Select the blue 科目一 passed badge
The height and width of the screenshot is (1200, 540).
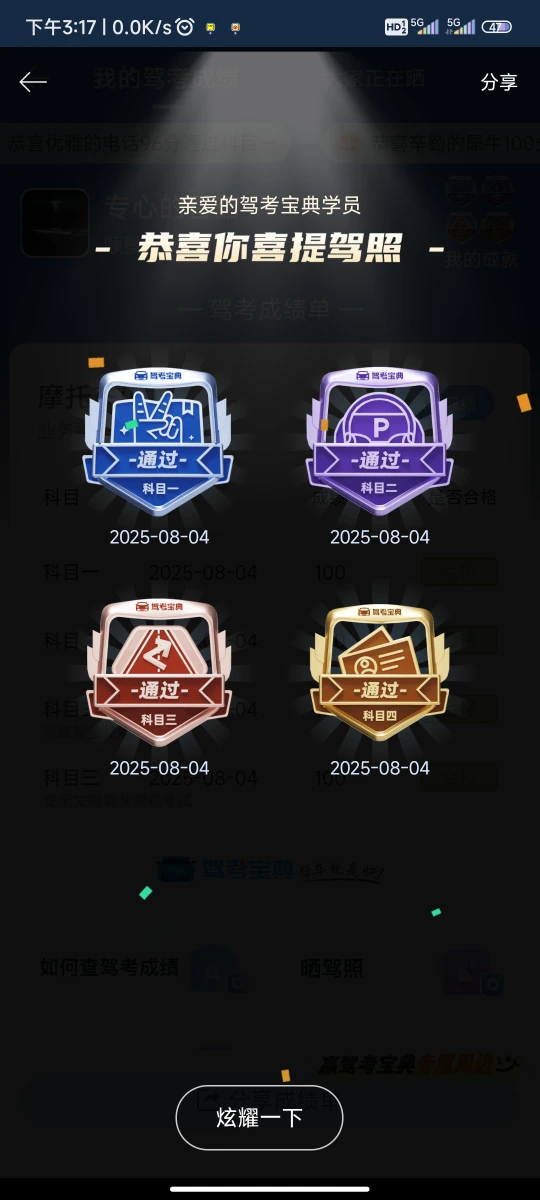pos(159,442)
